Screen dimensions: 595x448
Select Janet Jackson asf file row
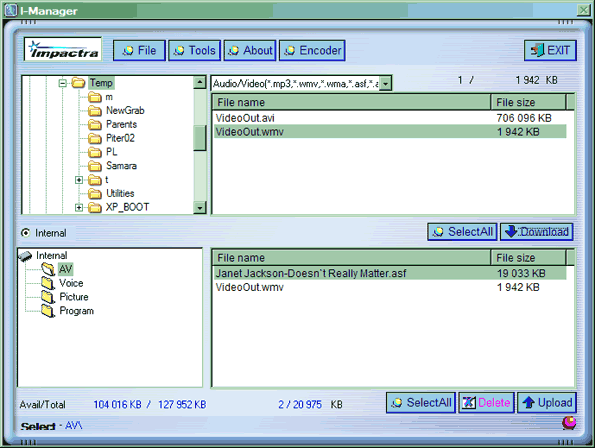pyautogui.click(x=390, y=273)
